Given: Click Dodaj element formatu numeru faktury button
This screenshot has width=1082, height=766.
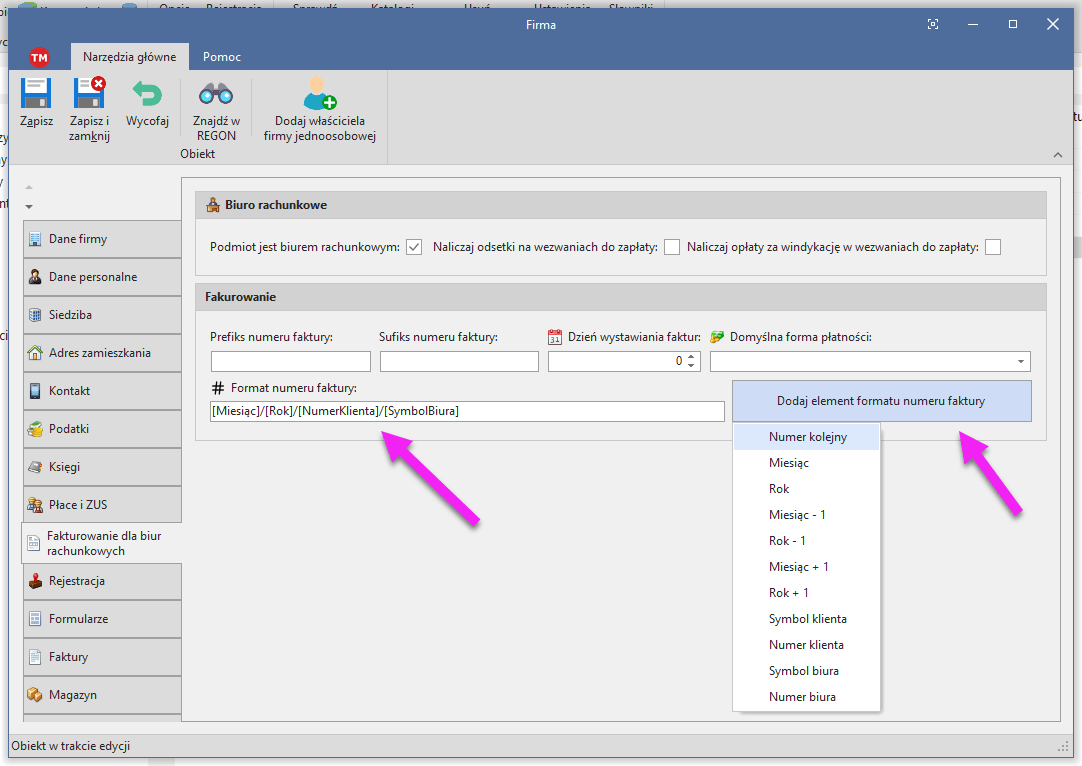Looking at the screenshot, I should 880,401.
